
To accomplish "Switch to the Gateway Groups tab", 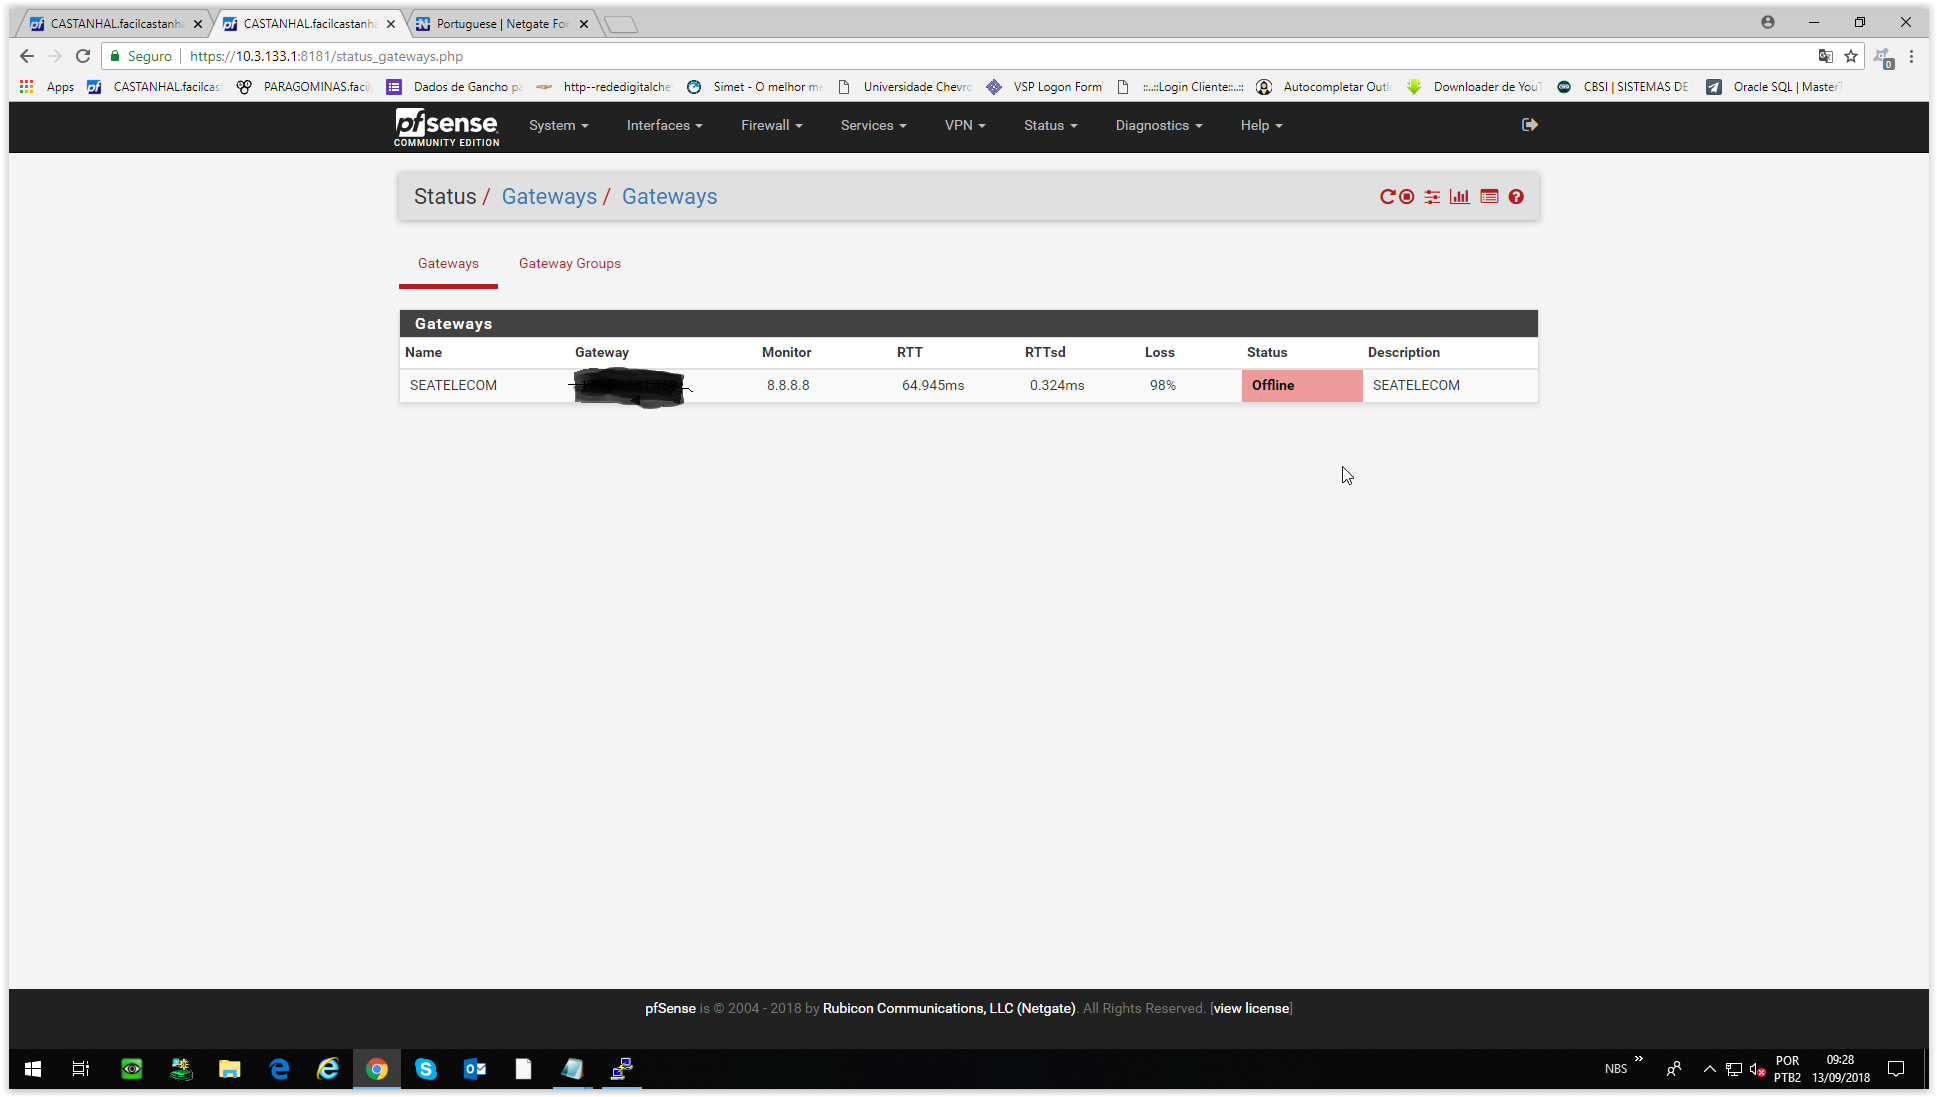I will (x=569, y=263).
